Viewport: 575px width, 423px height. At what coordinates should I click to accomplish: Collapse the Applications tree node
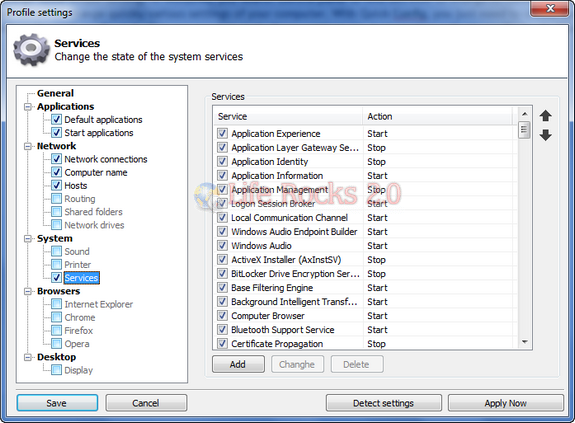click(28, 107)
